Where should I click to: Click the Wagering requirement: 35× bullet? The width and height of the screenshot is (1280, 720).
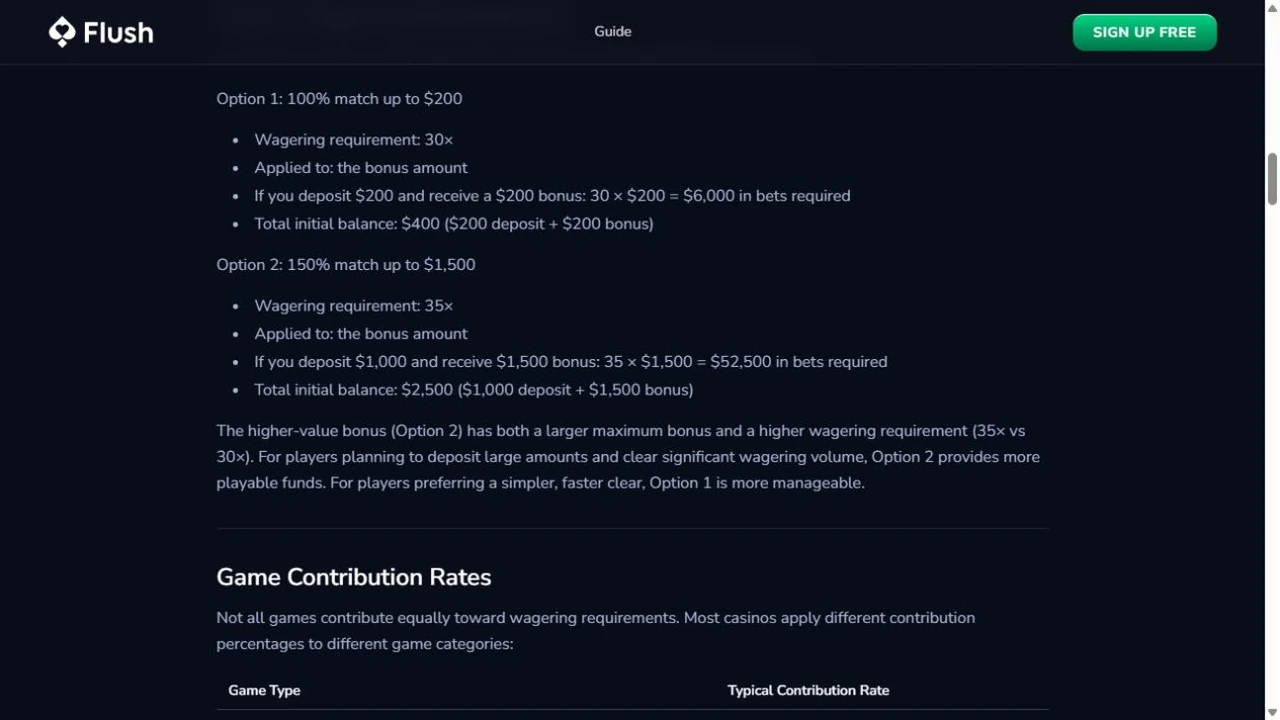[x=354, y=306]
